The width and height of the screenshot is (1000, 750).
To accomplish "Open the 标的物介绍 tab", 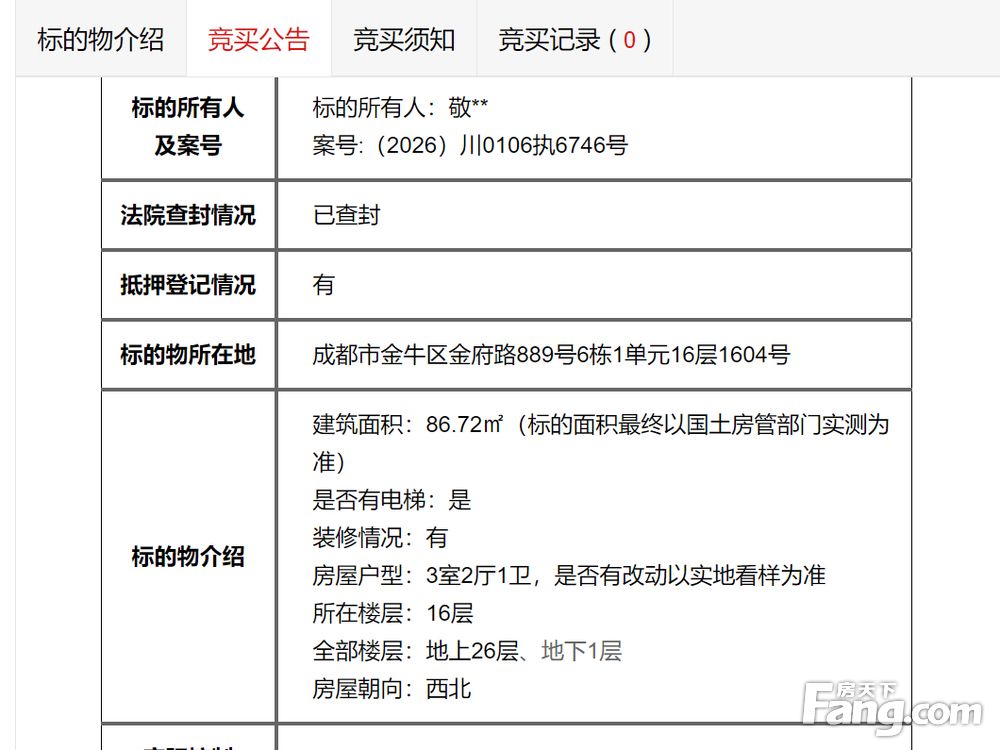I will click(x=101, y=40).
